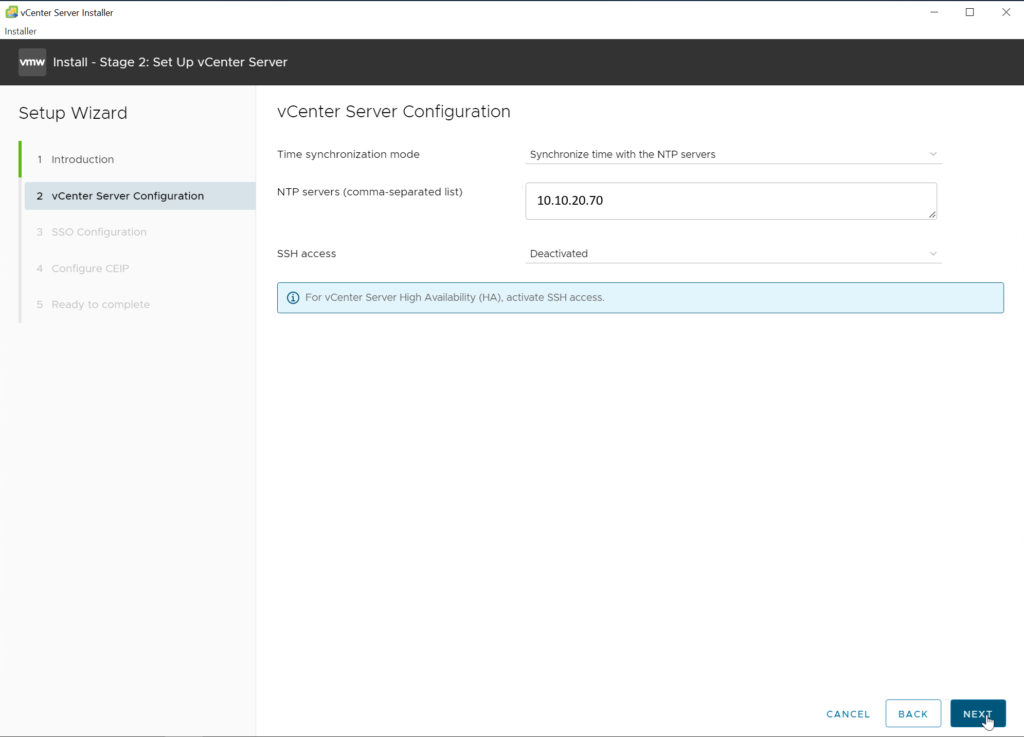Go to the Introduction wizard step
Screen dimensions: 1024x737
(82, 160)
